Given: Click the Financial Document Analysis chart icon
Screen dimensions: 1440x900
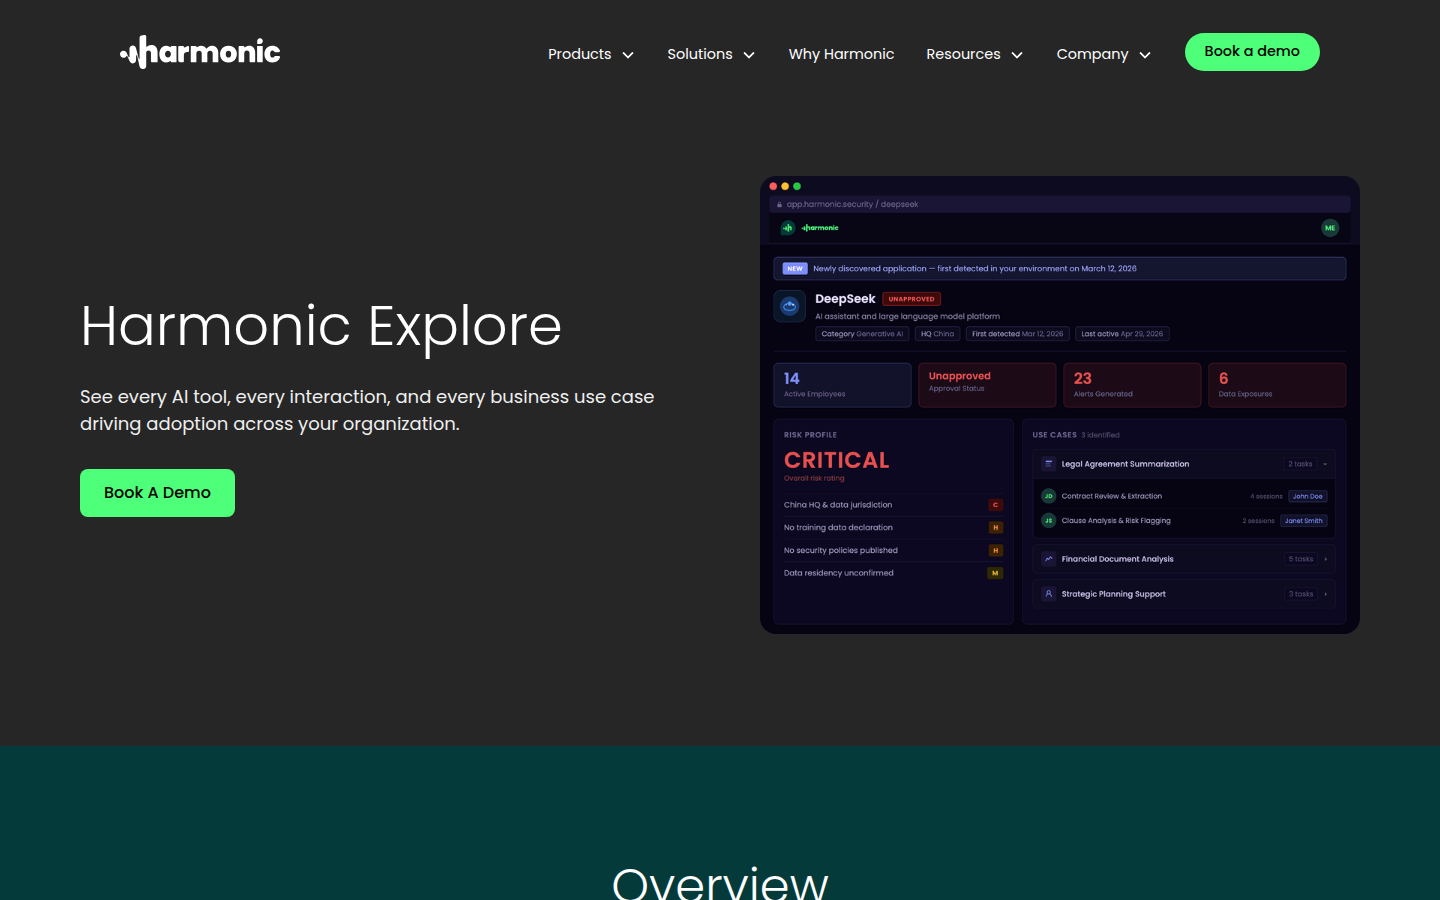Looking at the screenshot, I should tap(1049, 559).
